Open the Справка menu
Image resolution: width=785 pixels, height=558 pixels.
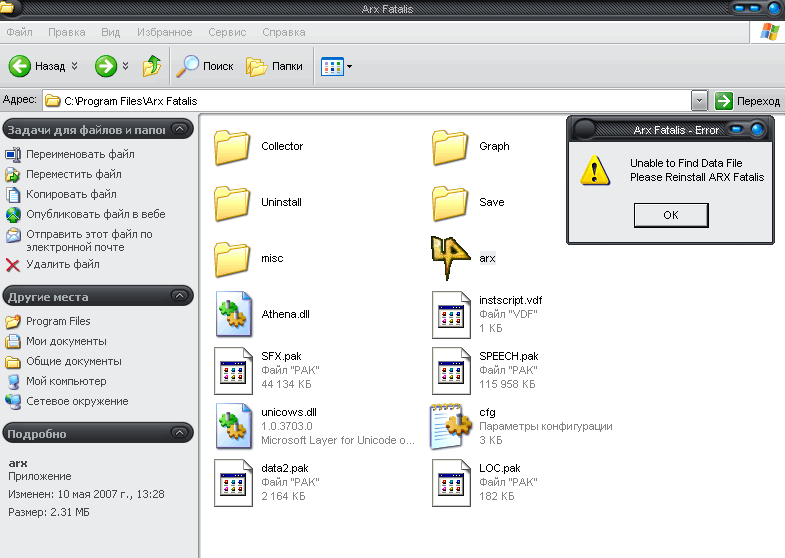coord(284,32)
